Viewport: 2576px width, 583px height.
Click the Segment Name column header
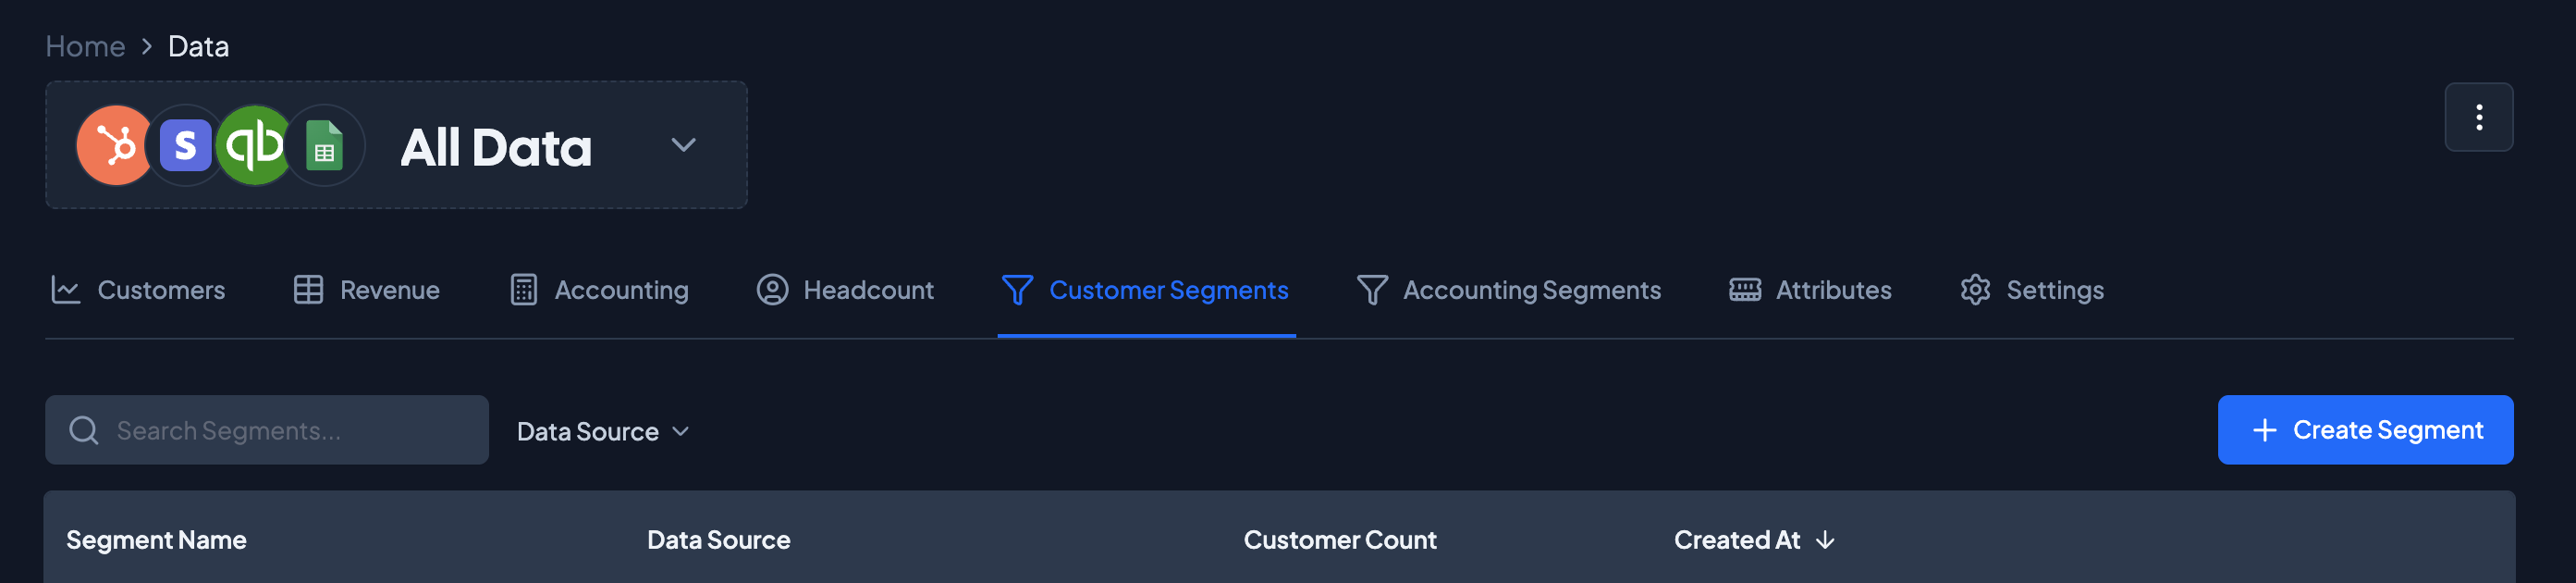pos(156,540)
